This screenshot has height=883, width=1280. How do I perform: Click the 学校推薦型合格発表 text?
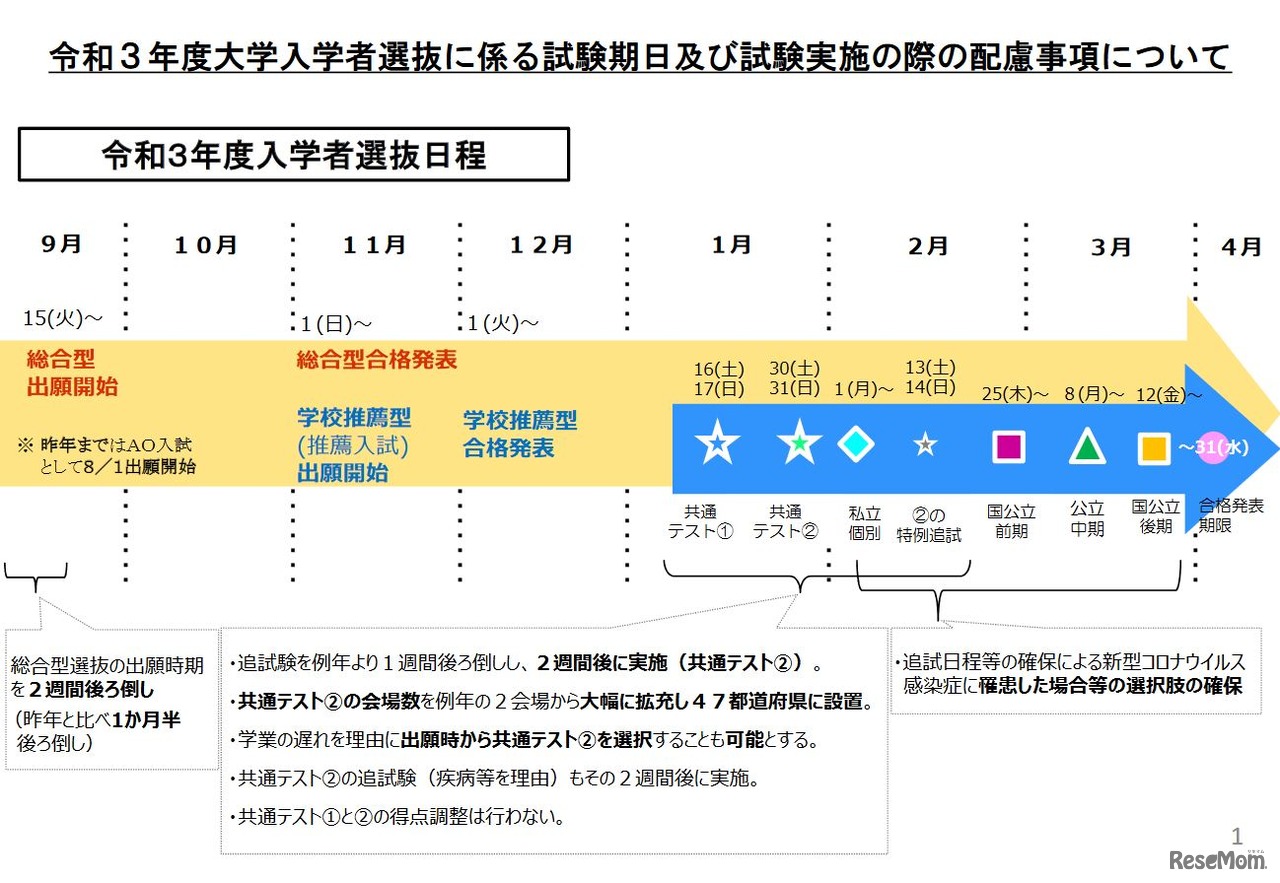(x=520, y=431)
